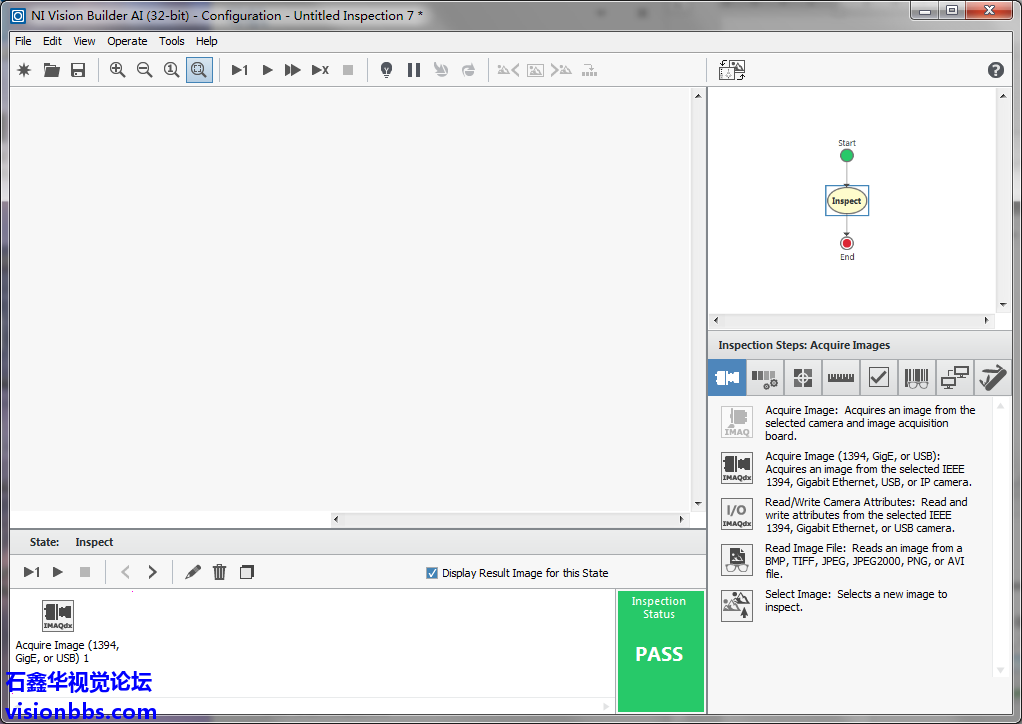Open Help via the question mark icon
Viewport: 1022px width, 724px height.
click(995, 70)
